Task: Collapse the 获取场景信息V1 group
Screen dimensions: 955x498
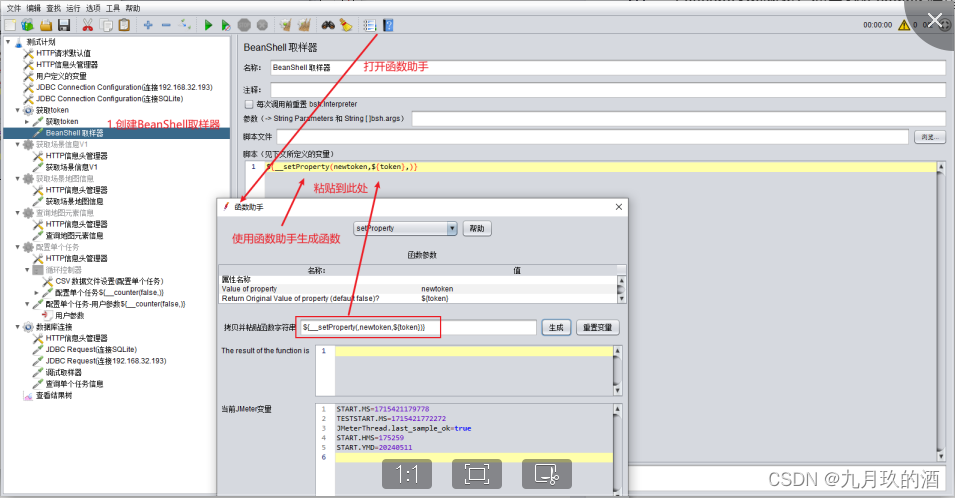Action: click(18, 144)
